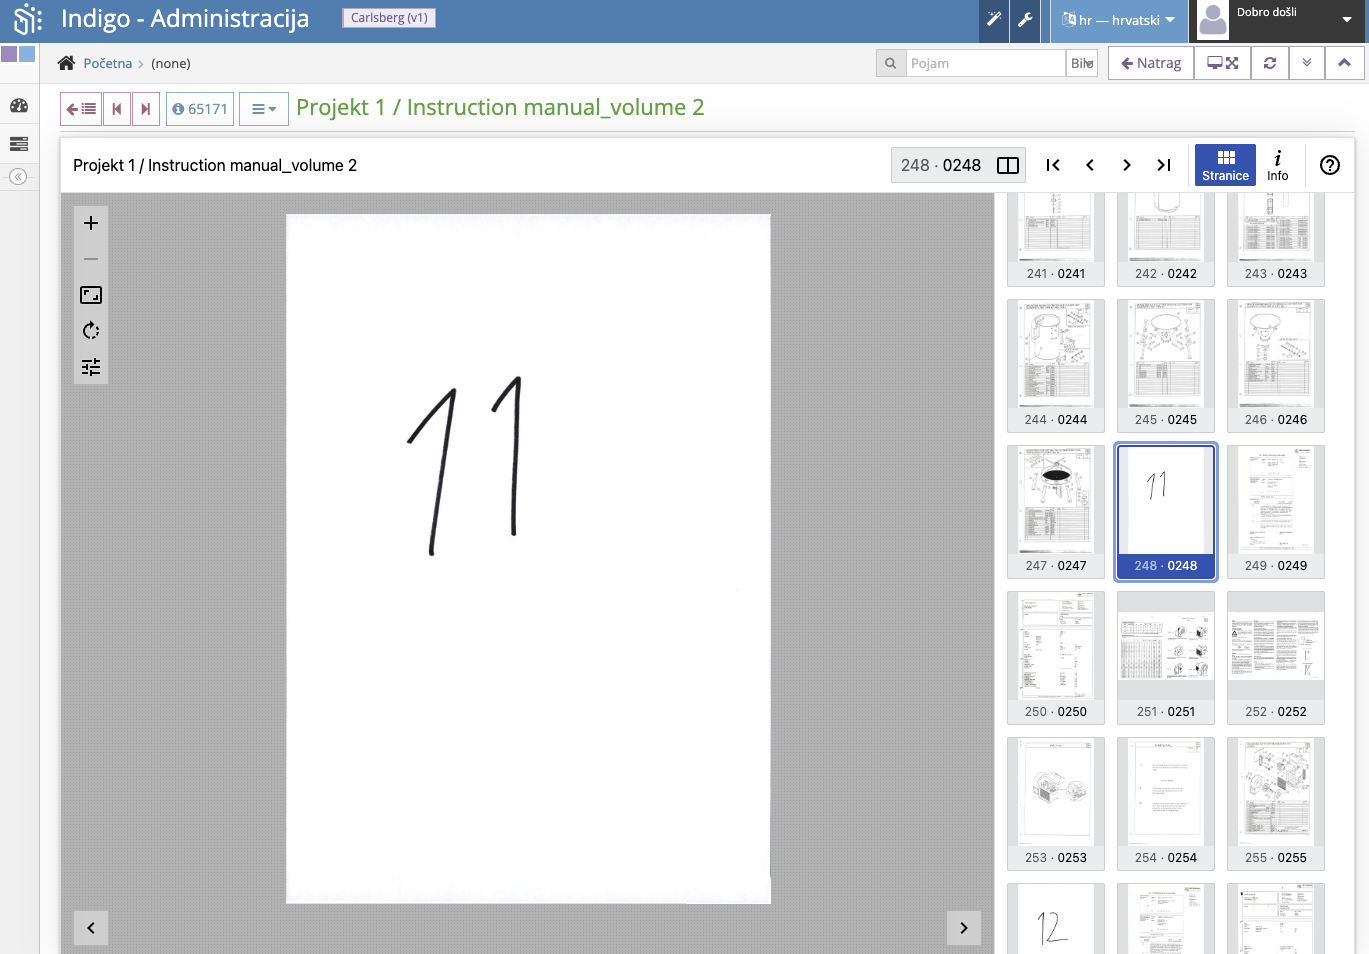Open the server list sidebar icon
The width and height of the screenshot is (1369, 954).
tap(19, 144)
